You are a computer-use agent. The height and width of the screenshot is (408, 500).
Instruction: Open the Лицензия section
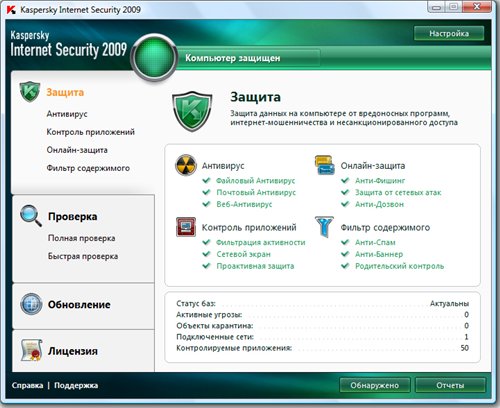pos(73,351)
